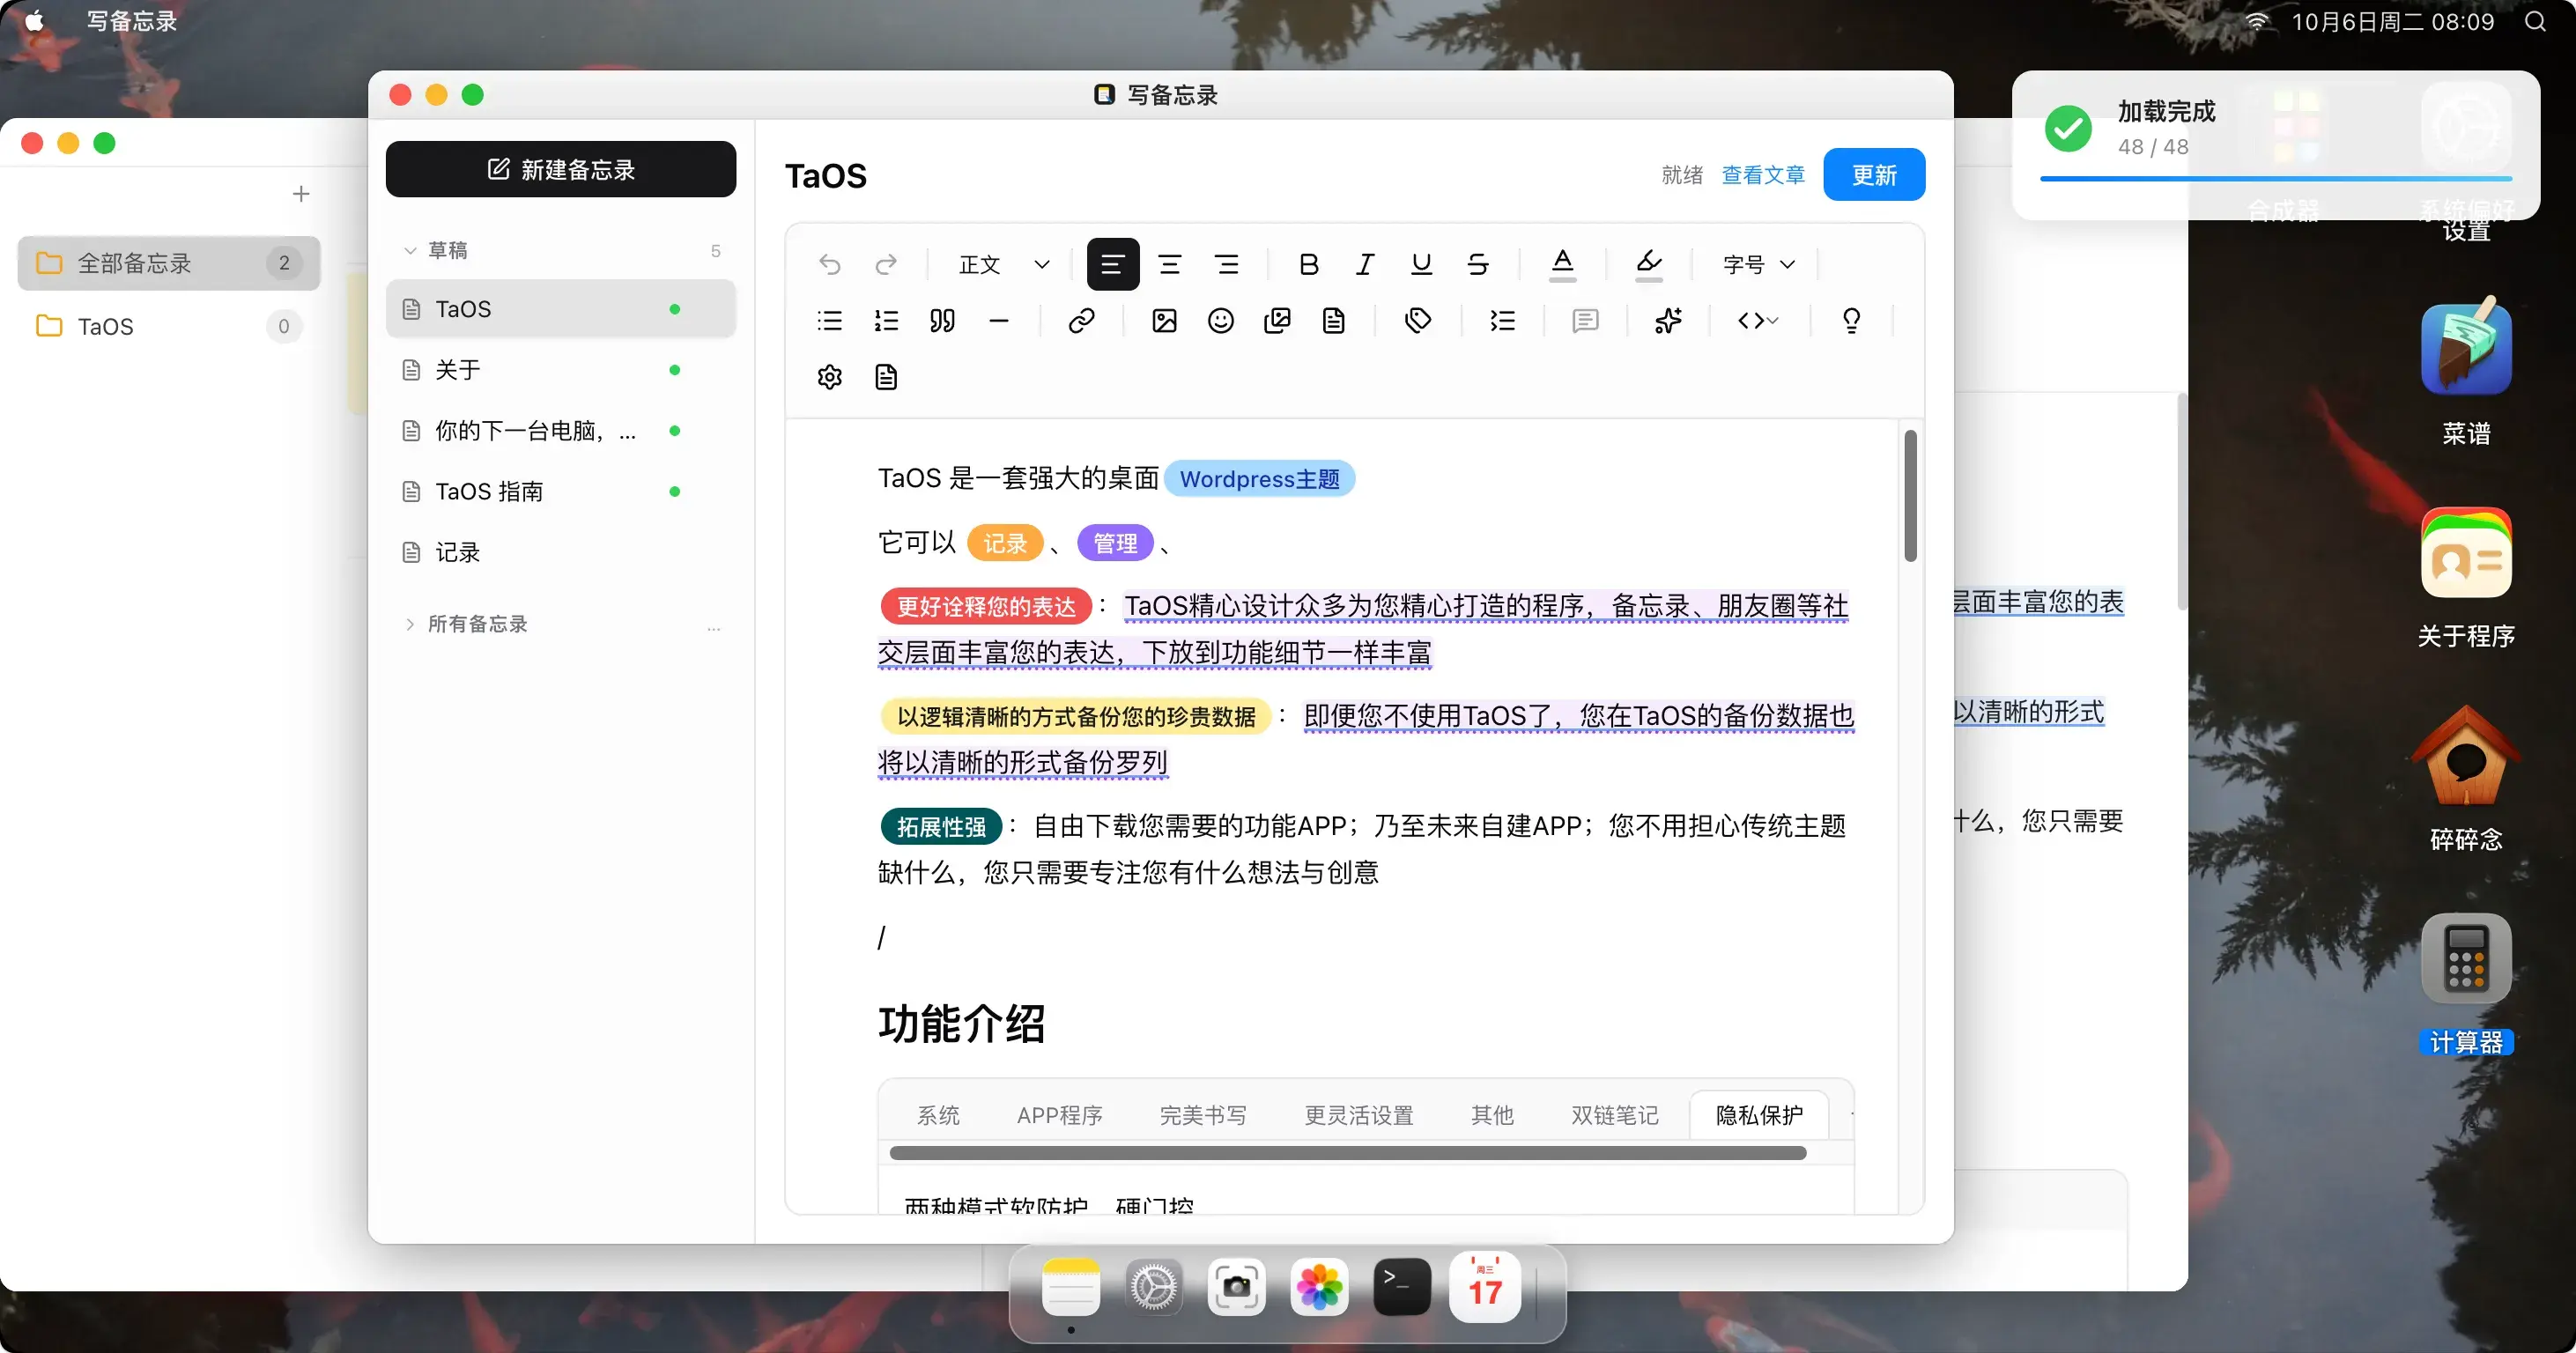This screenshot has width=2576, height=1353.
Task: Click the undo arrow icon
Action: pos(829,264)
